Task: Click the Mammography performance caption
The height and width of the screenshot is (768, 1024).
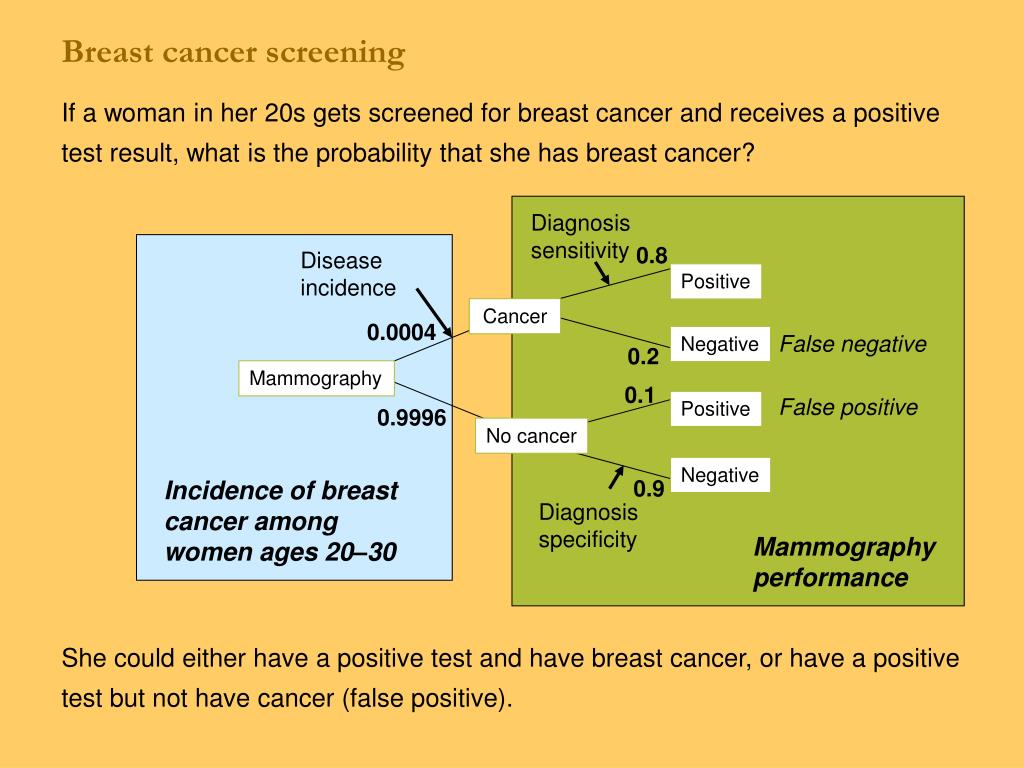Action: (844, 562)
